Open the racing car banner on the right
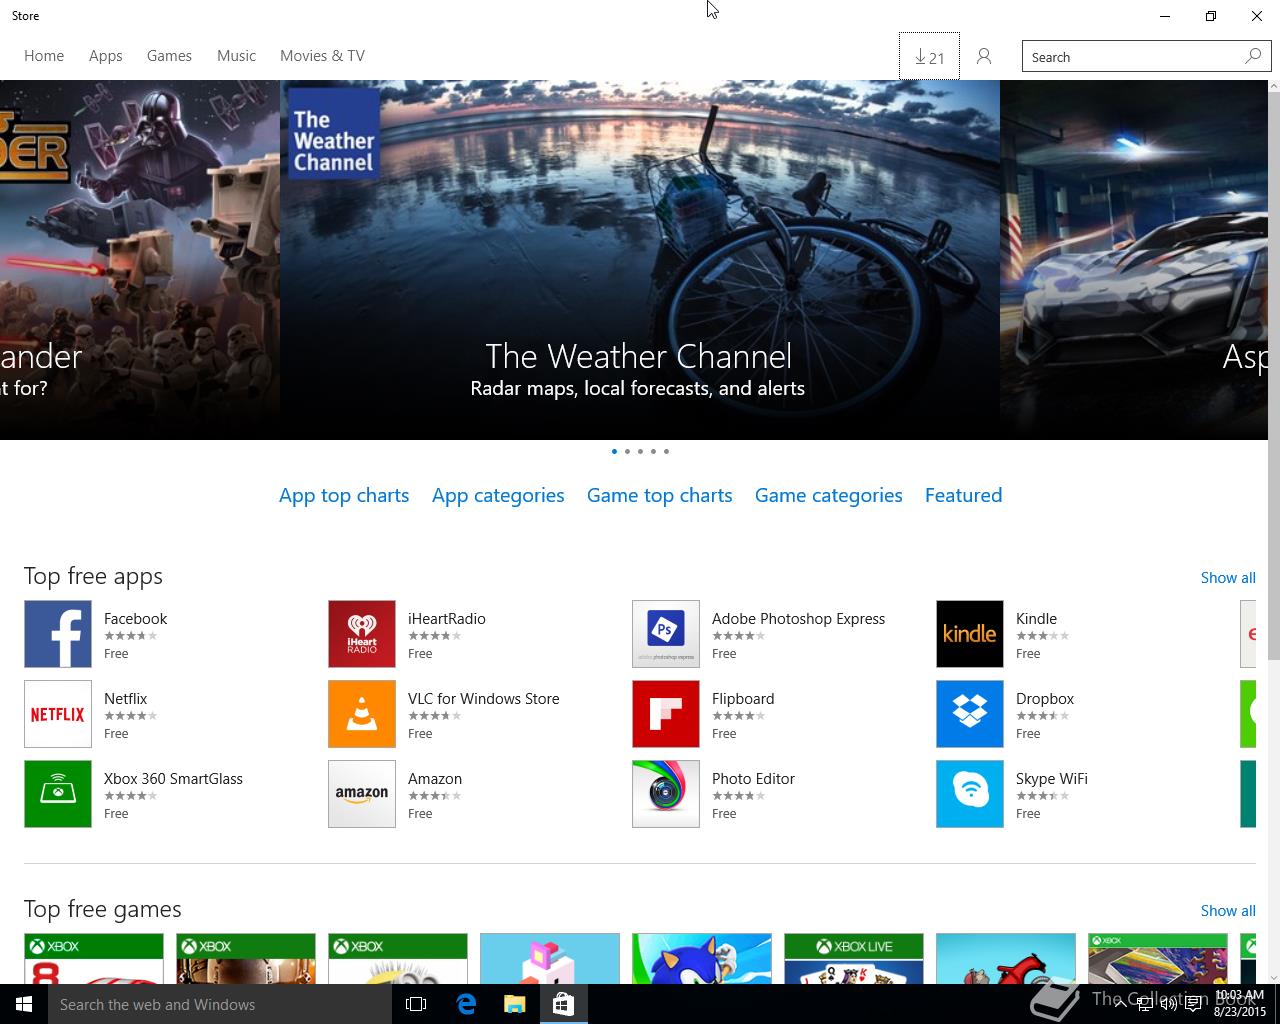 click(1134, 260)
